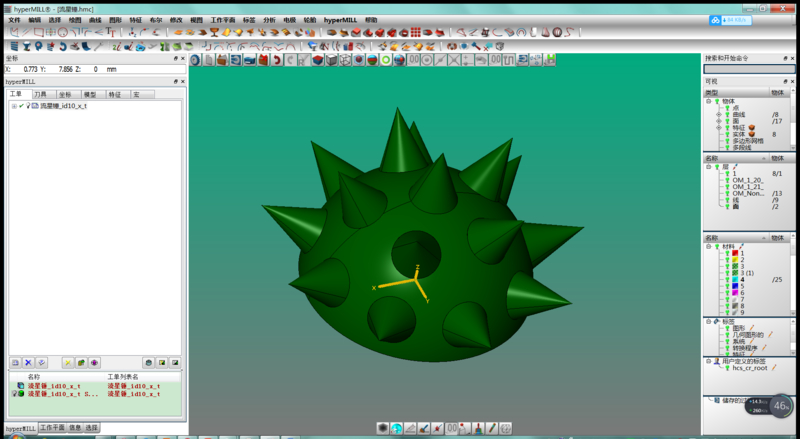Screen dimensions: 800x439
Task: Click the 搜索和开始命令 search field
Action: pyautogui.click(x=749, y=69)
